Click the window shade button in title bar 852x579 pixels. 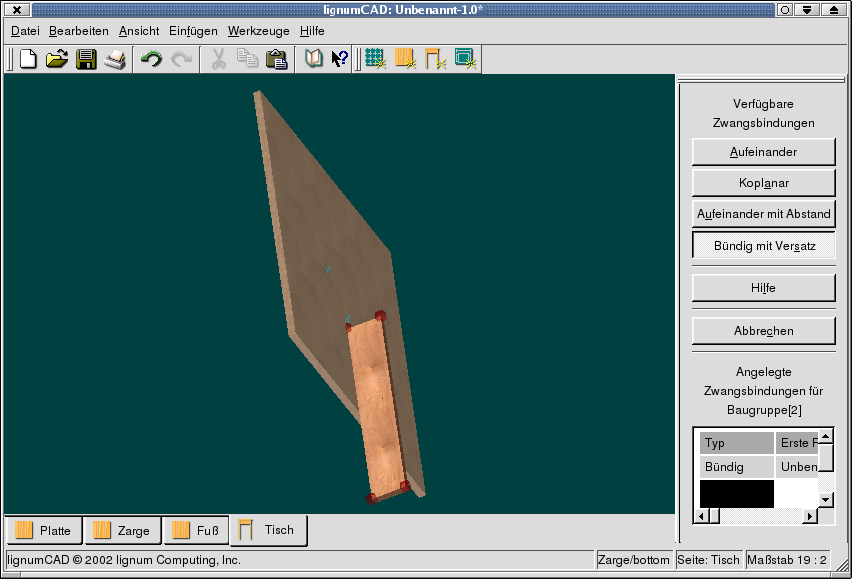pos(807,10)
